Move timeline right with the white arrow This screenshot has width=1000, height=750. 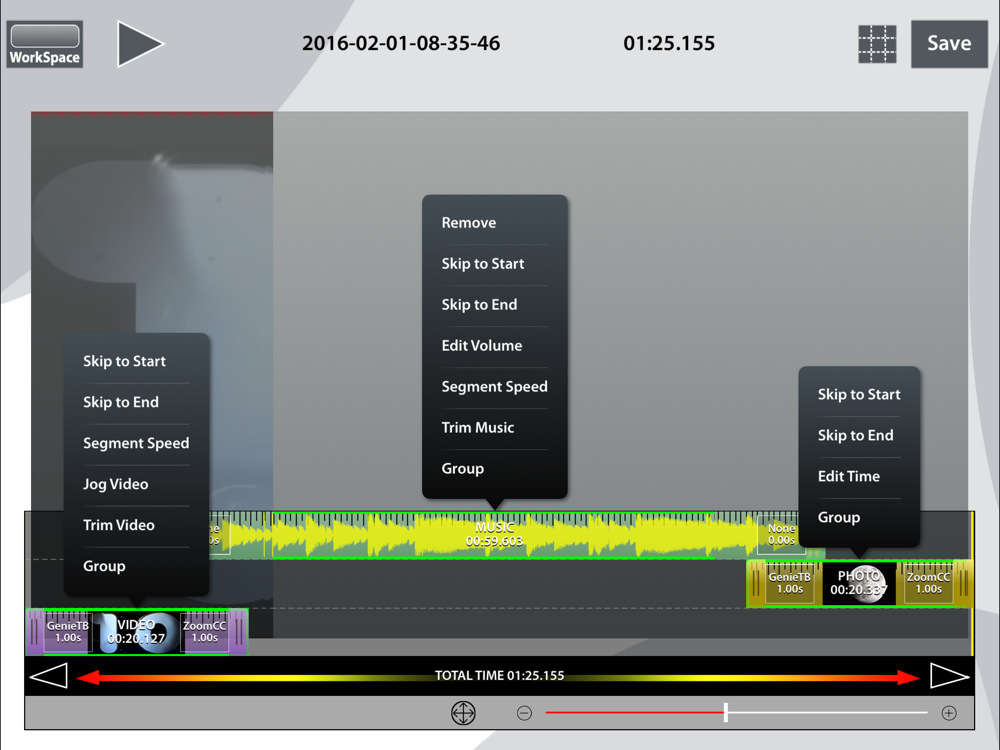pos(950,676)
